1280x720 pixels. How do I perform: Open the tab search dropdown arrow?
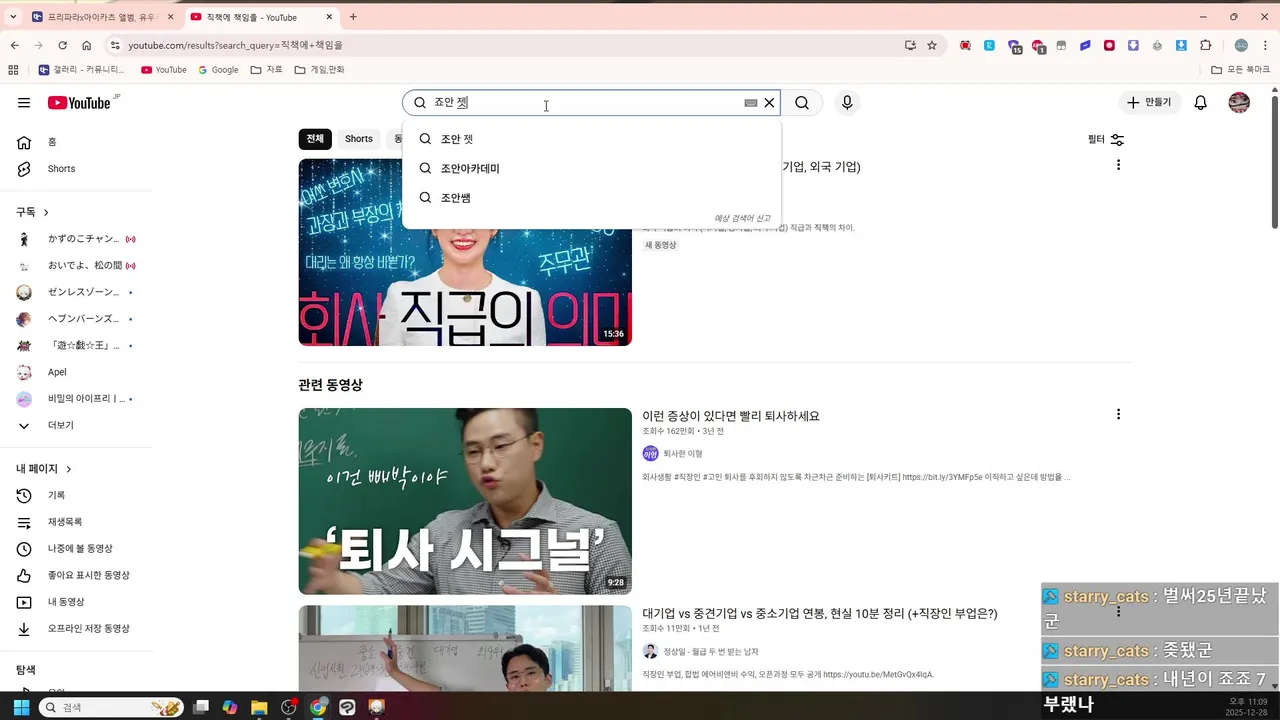click(13, 17)
